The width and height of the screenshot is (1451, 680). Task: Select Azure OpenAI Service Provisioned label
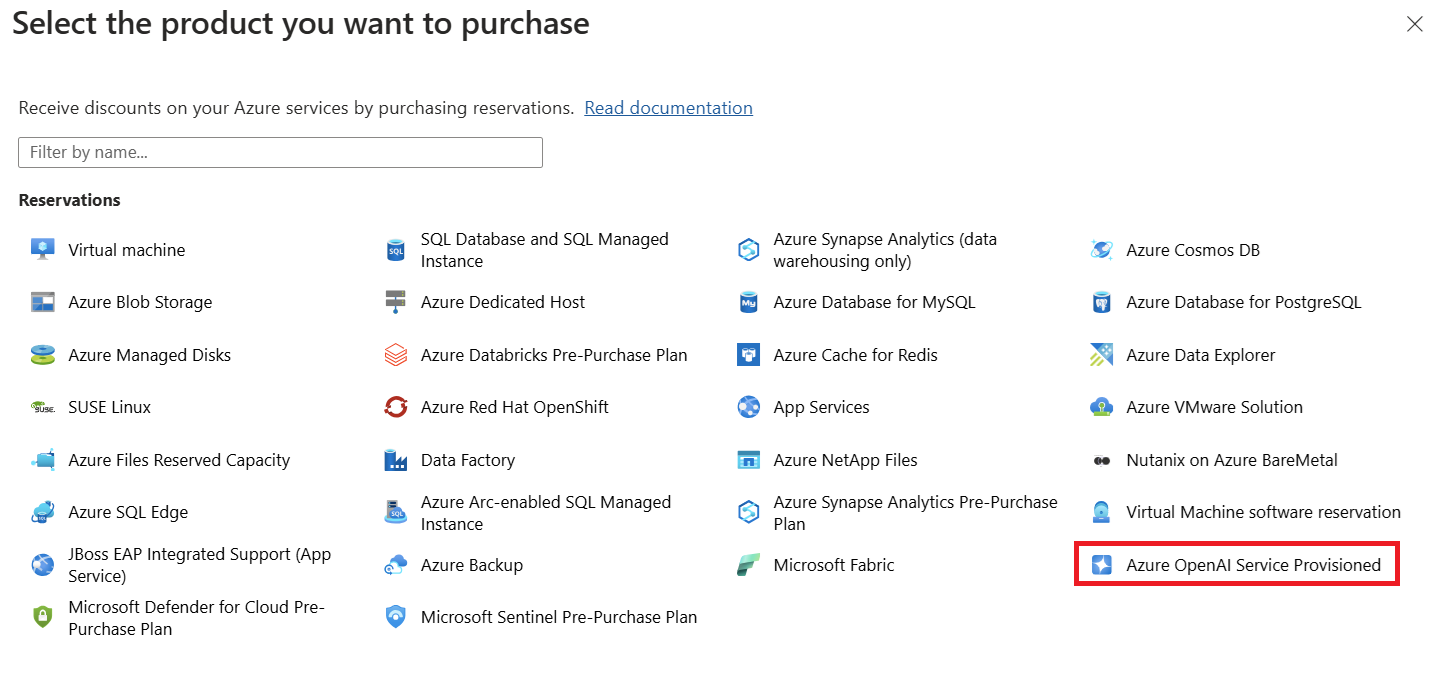click(x=1253, y=565)
